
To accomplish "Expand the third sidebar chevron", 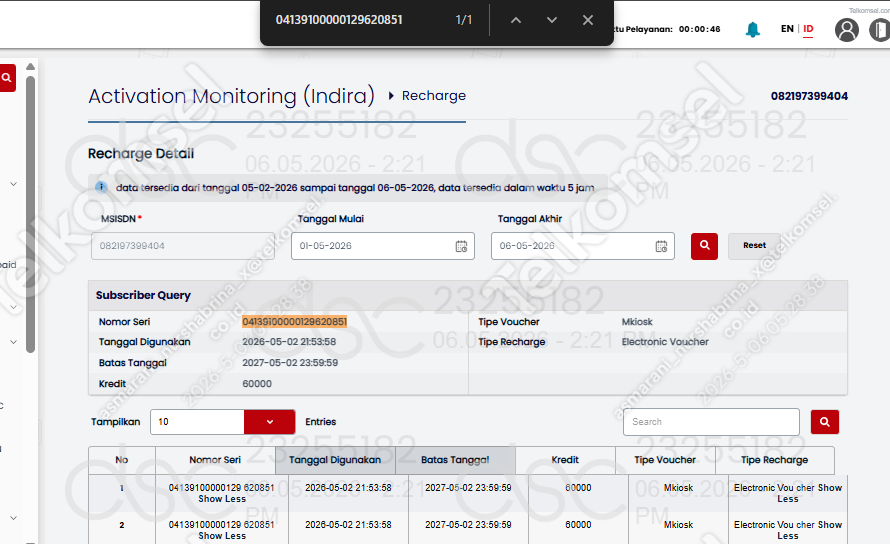I will [14, 342].
